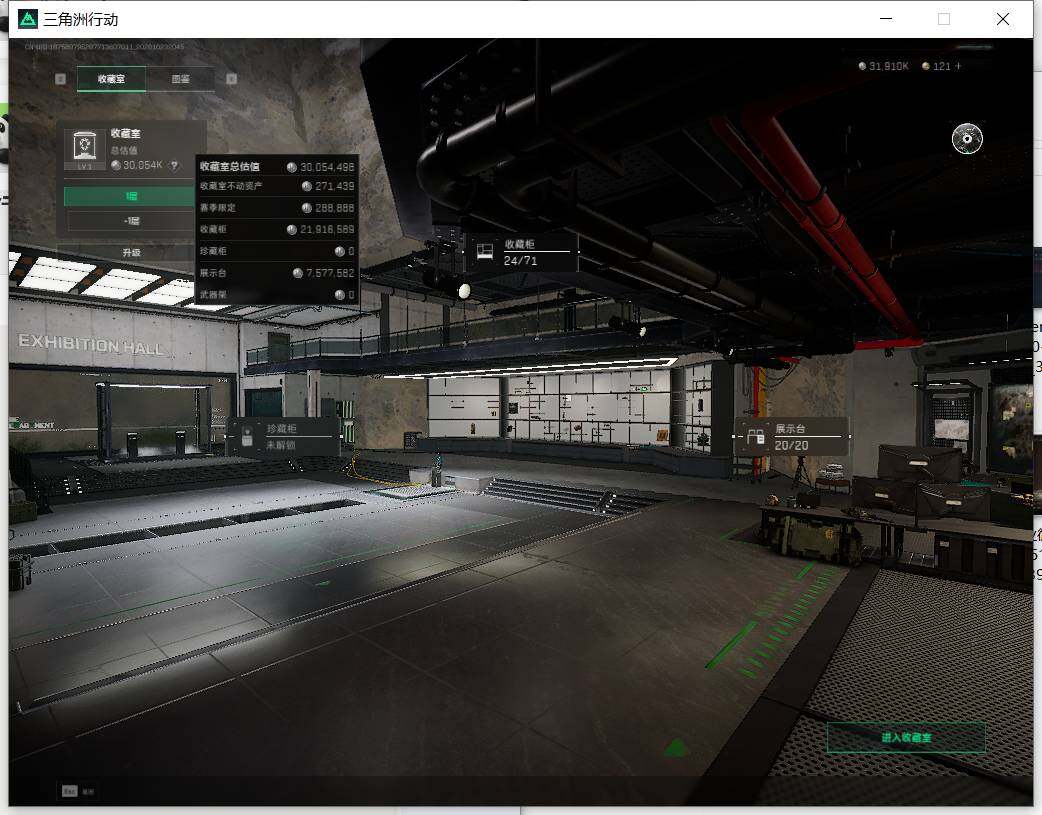
Task: Click the disc icon at top right
Action: (967, 138)
